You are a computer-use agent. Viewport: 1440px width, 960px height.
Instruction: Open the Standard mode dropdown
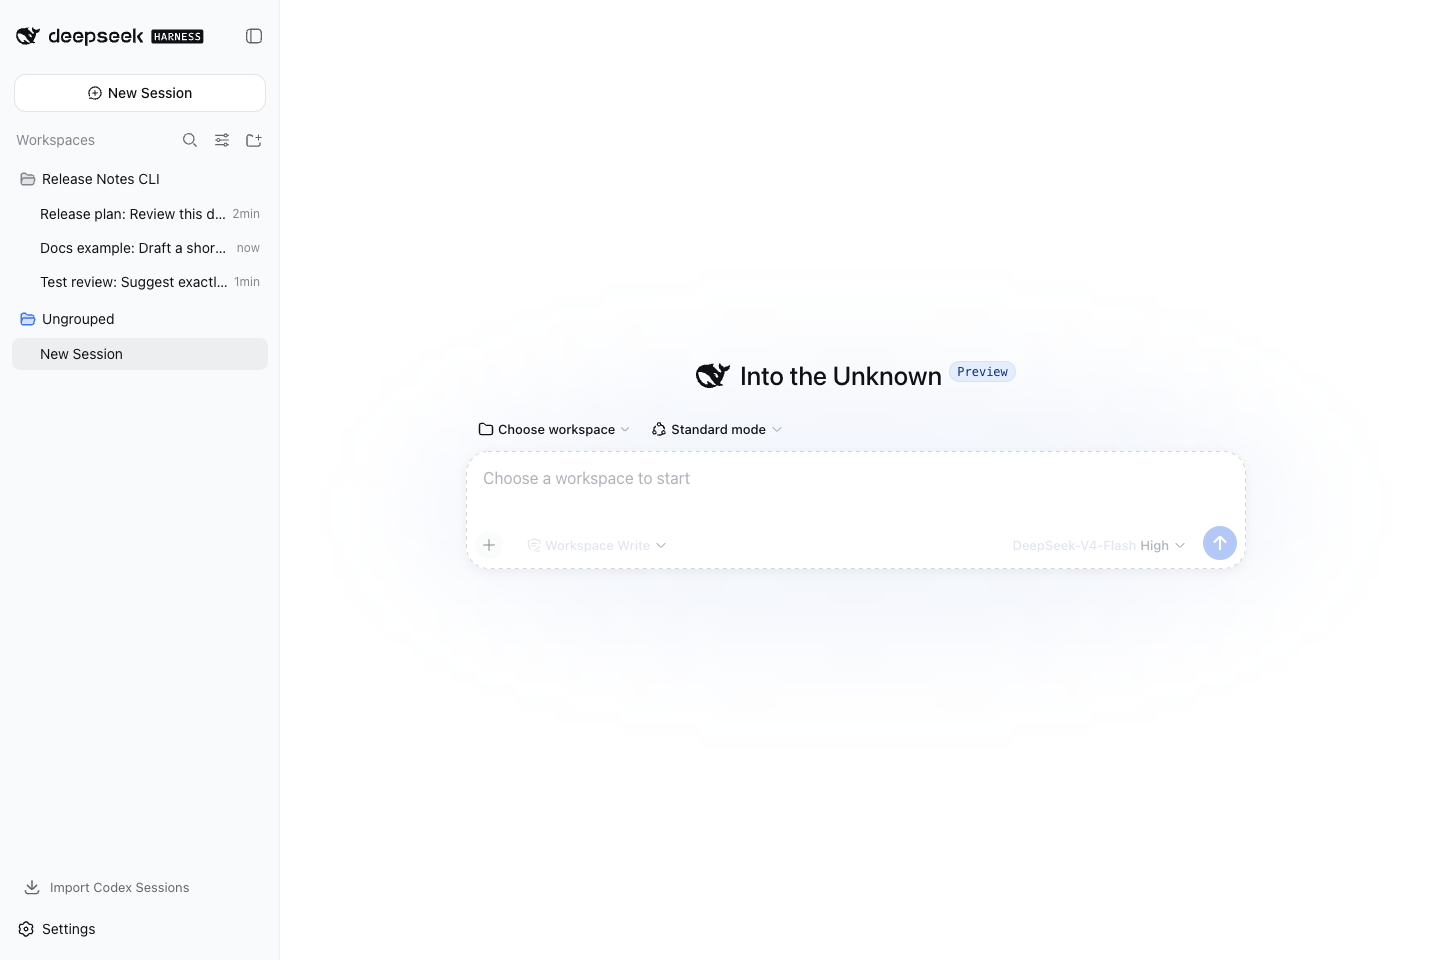pyautogui.click(x=717, y=429)
